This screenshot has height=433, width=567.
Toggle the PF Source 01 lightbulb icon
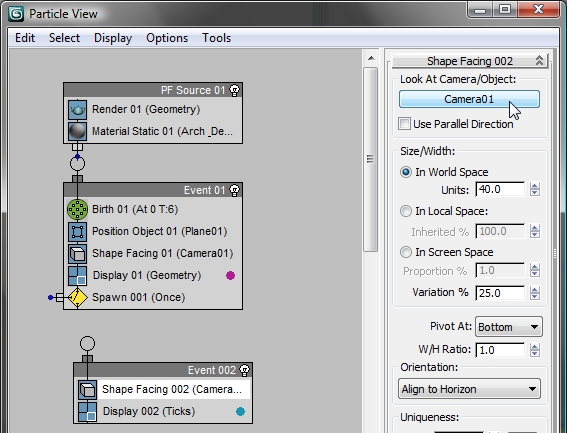tap(235, 90)
